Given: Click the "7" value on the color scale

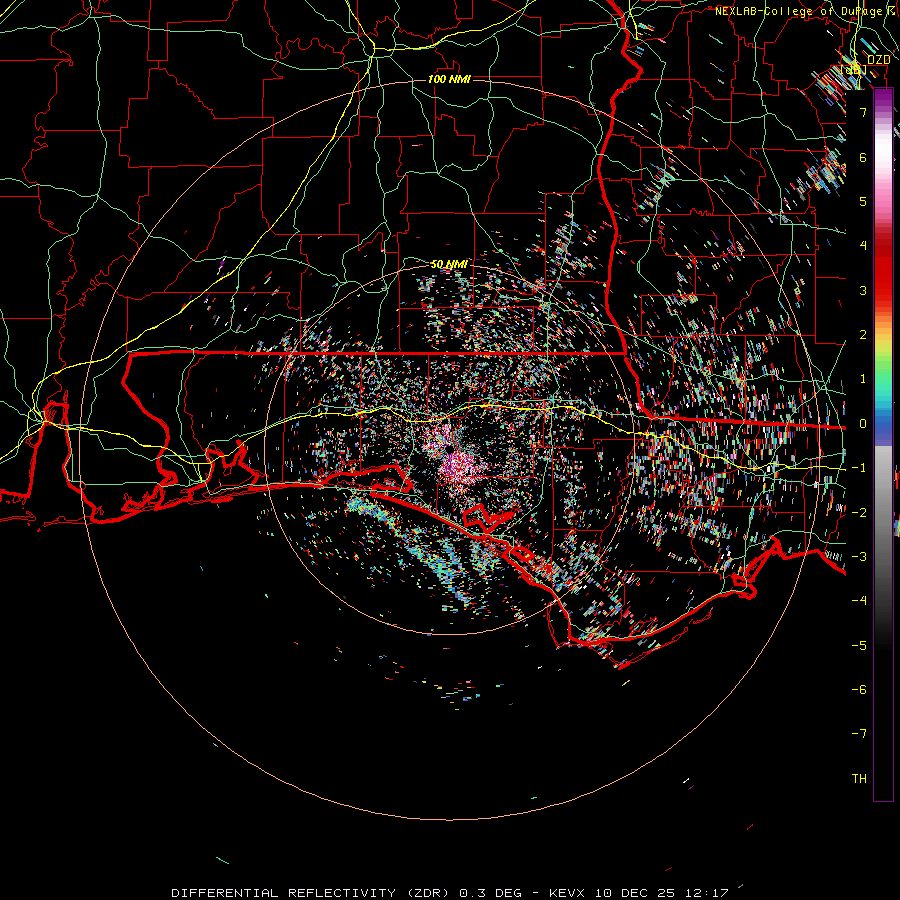Looking at the screenshot, I should pos(863,112).
